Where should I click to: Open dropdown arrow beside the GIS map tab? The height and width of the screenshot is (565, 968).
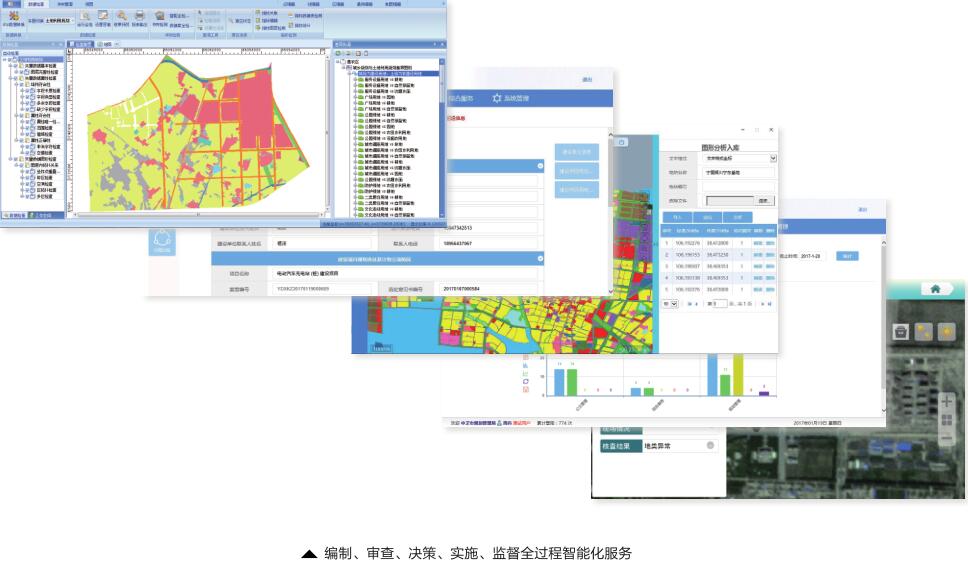119,44
